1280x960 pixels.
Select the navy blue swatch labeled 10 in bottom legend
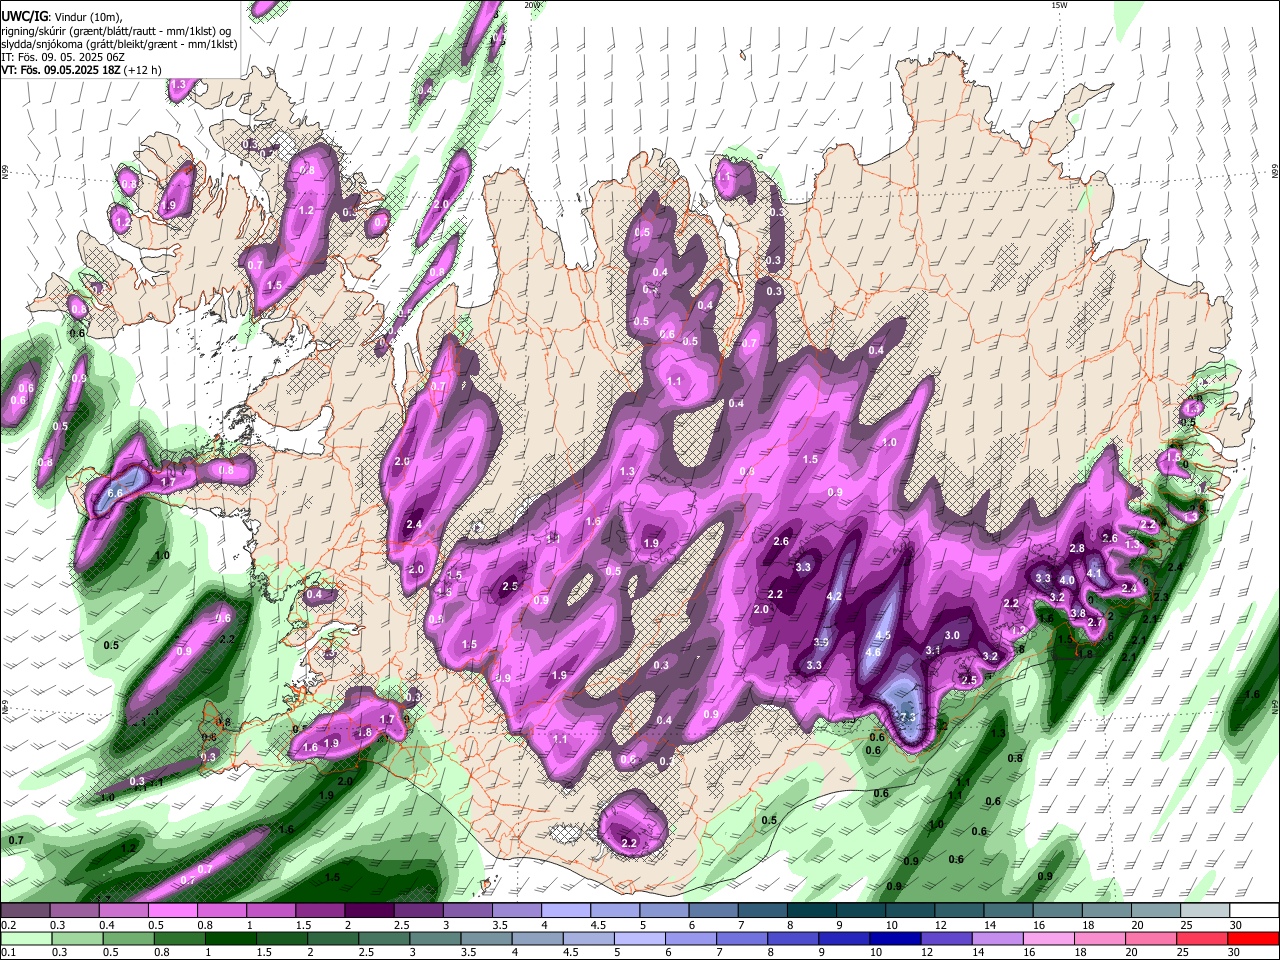(x=893, y=938)
